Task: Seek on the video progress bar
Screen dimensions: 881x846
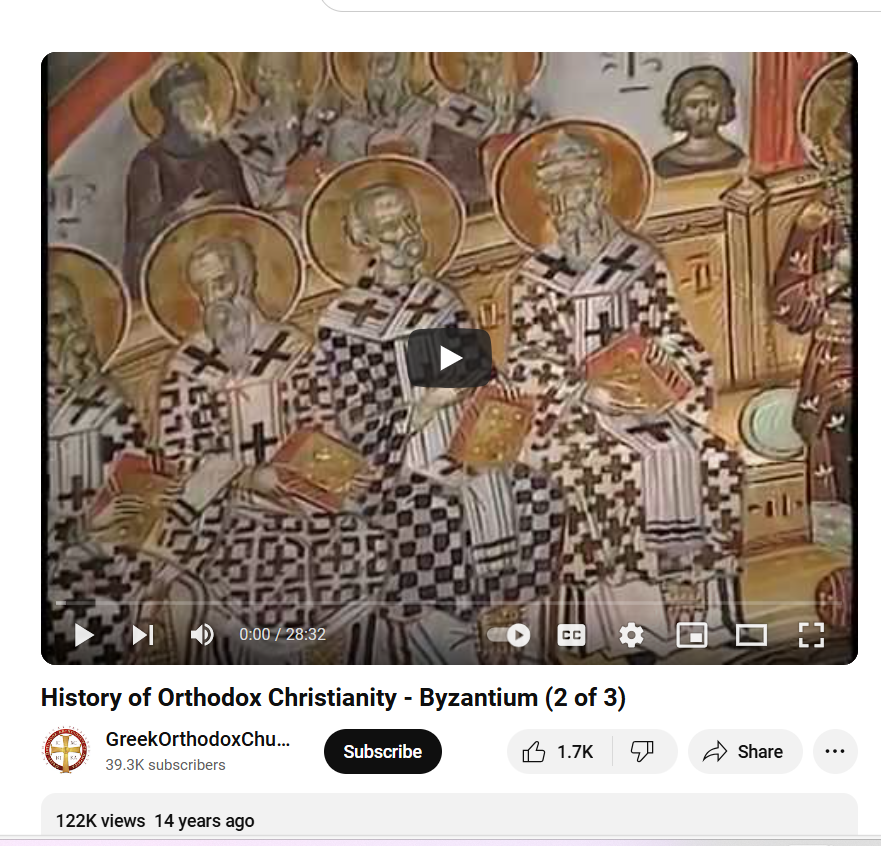Action: pos(448,603)
